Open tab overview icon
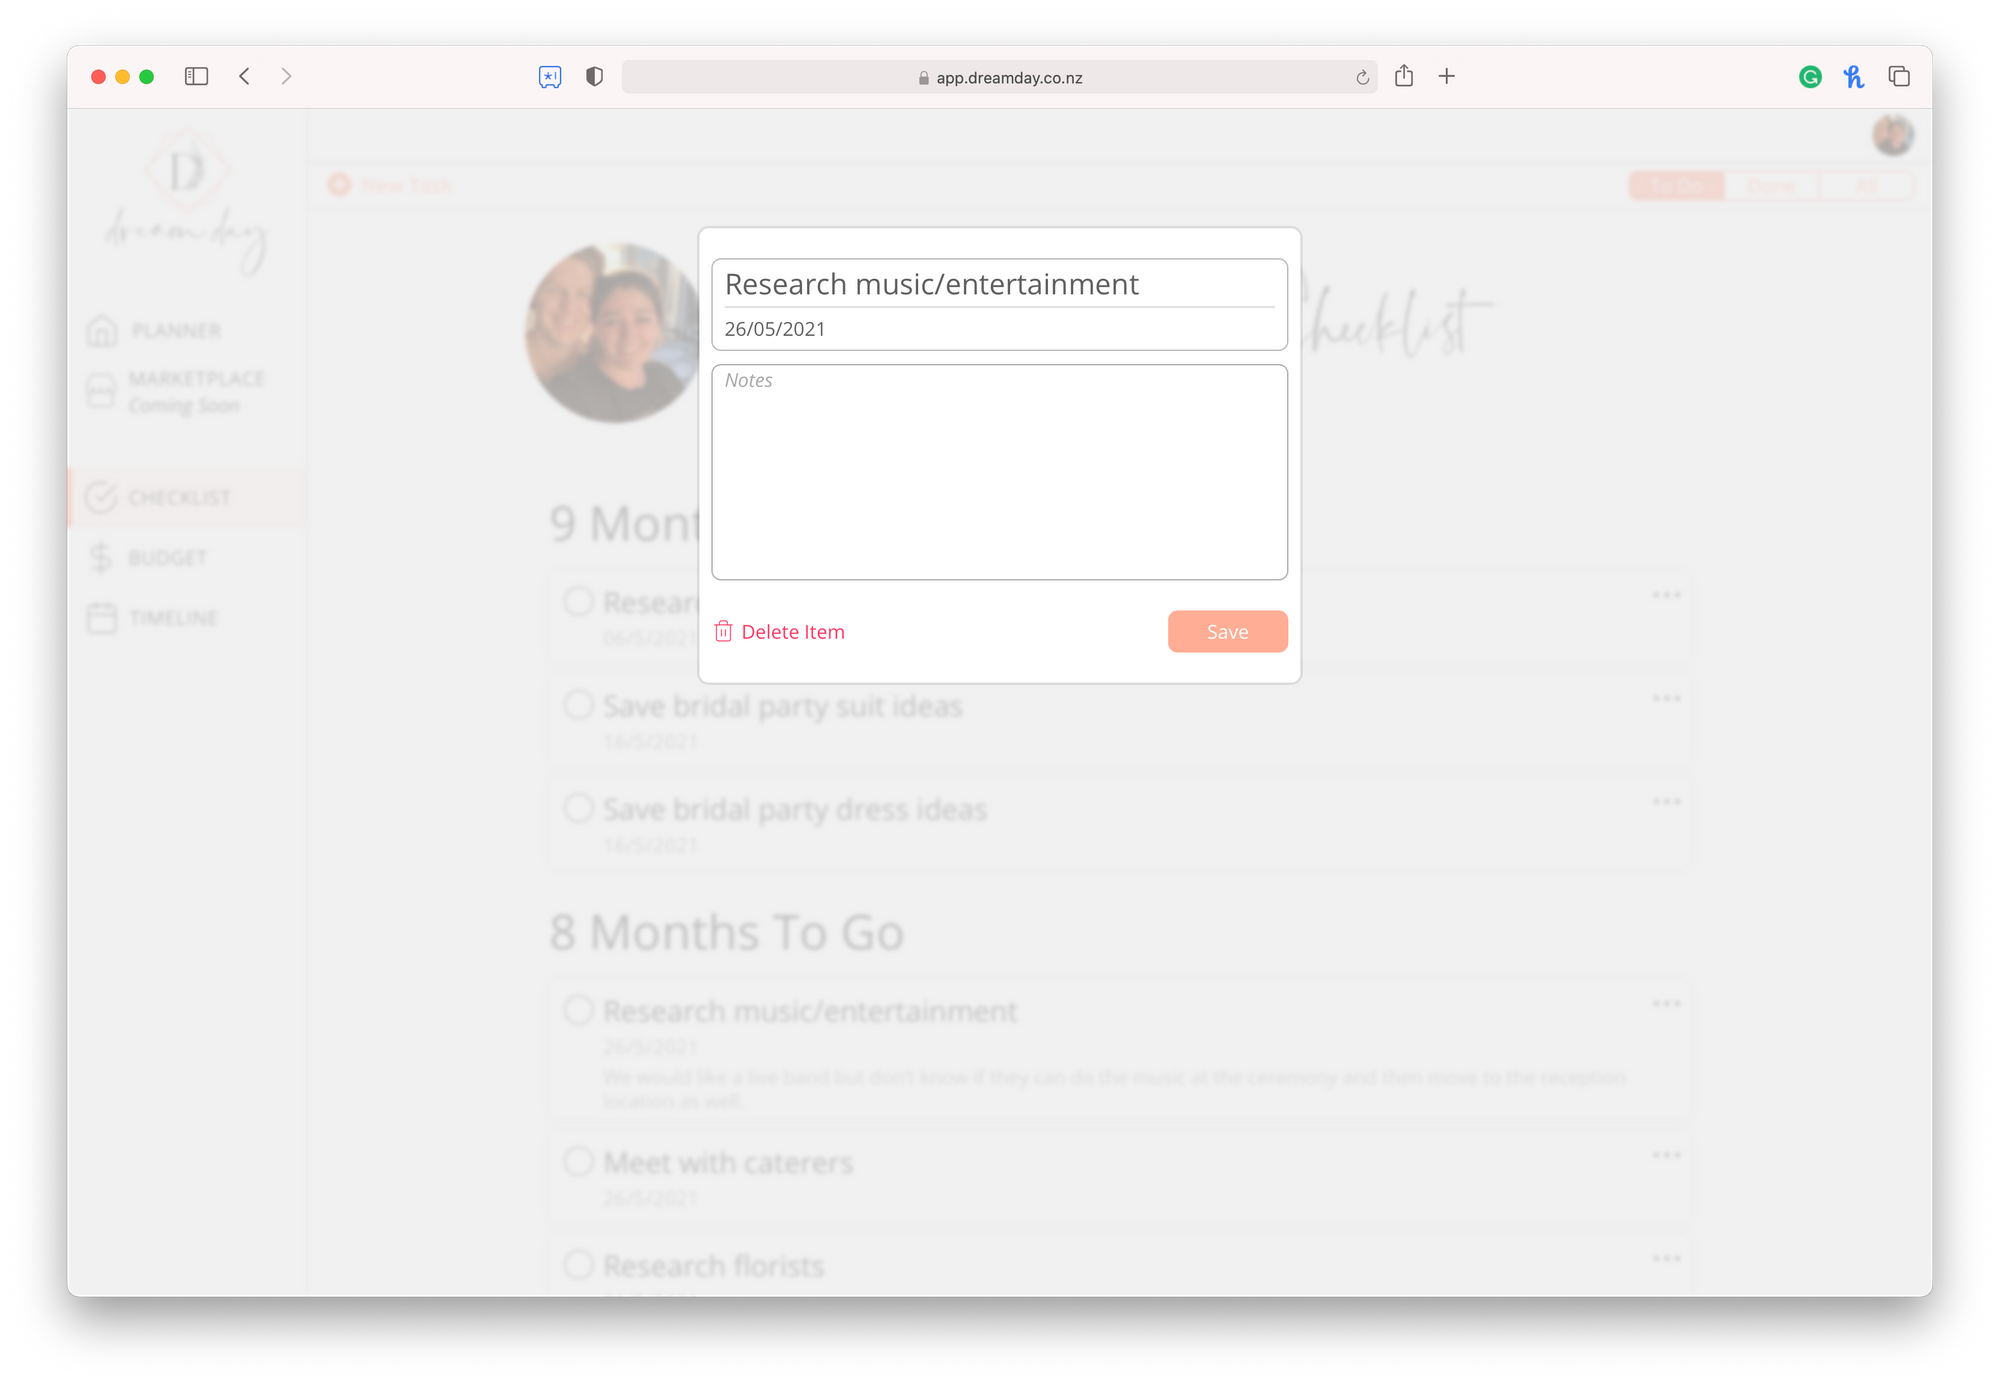2000x1386 pixels. (1899, 76)
